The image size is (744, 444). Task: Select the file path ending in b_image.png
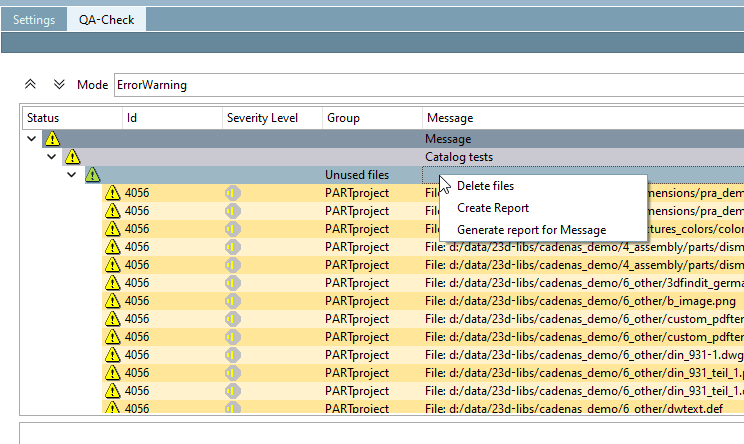(x=580, y=301)
